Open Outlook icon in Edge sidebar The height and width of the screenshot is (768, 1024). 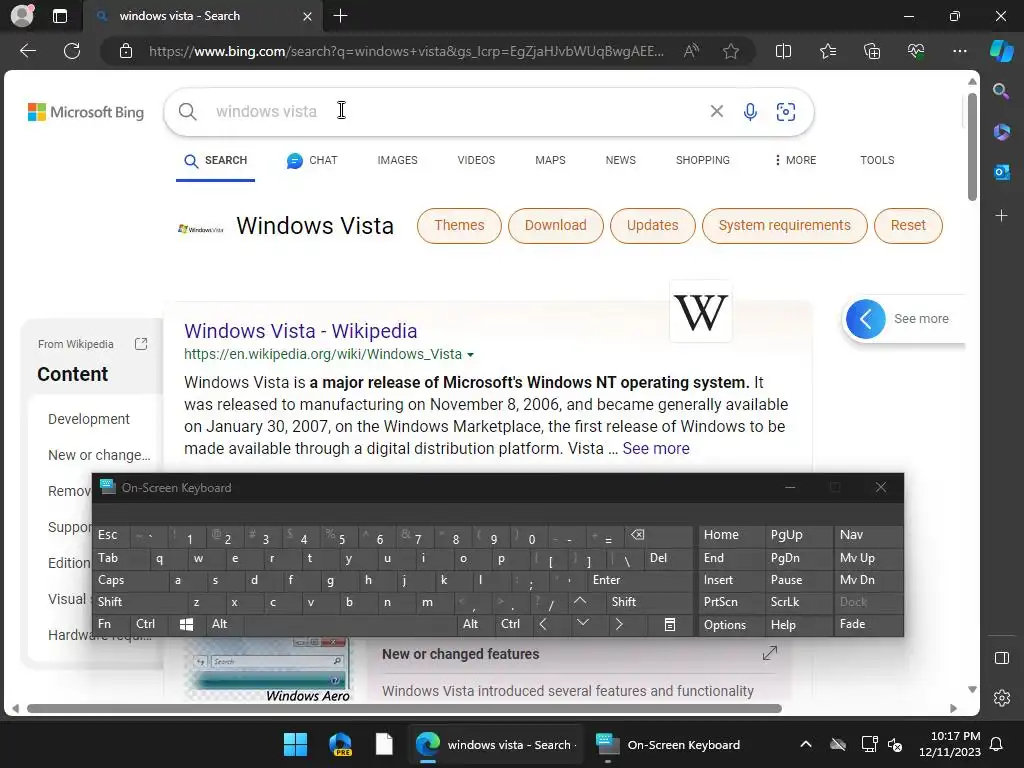pos(1001,172)
